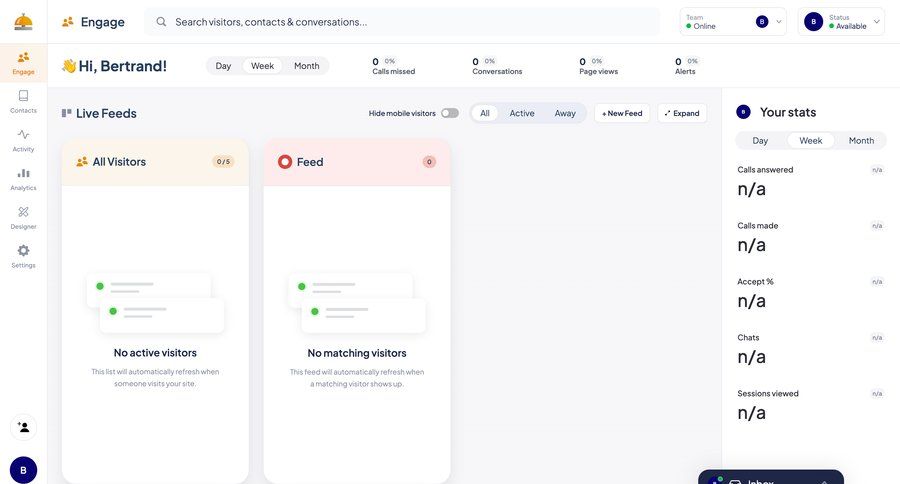Click the Calls made label

click(758, 226)
